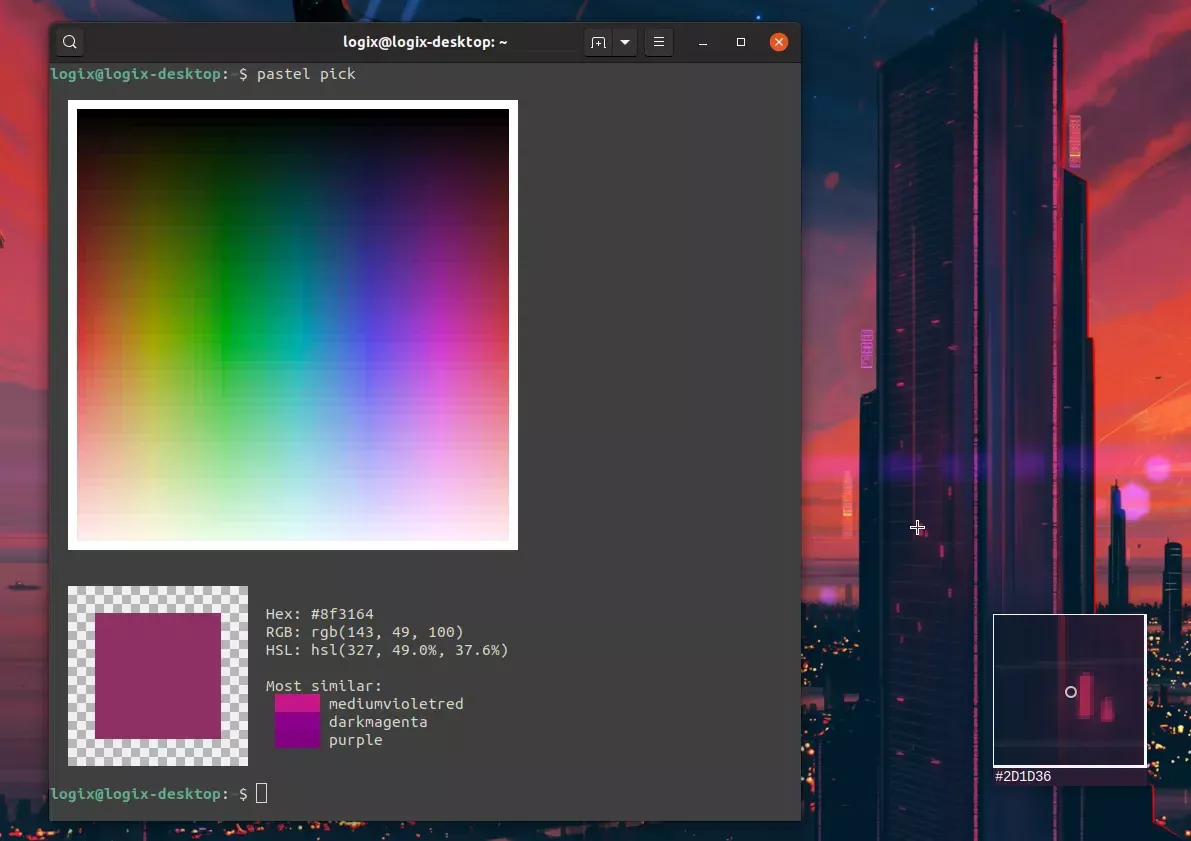Image resolution: width=1191 pixels, height=841 pixels.
Task: Click the HSL value line
Action: click(x=387, y=650)
